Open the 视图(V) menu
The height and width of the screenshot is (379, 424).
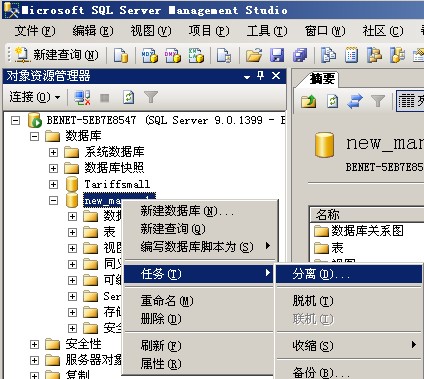[151, 31]
